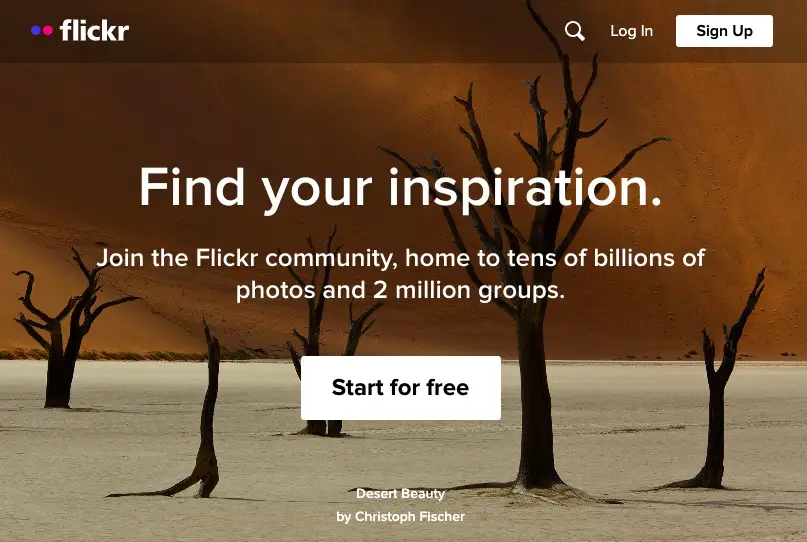Click the "photos and 2 million groups." text
807x542 pixels.
(x=400, y=290)
